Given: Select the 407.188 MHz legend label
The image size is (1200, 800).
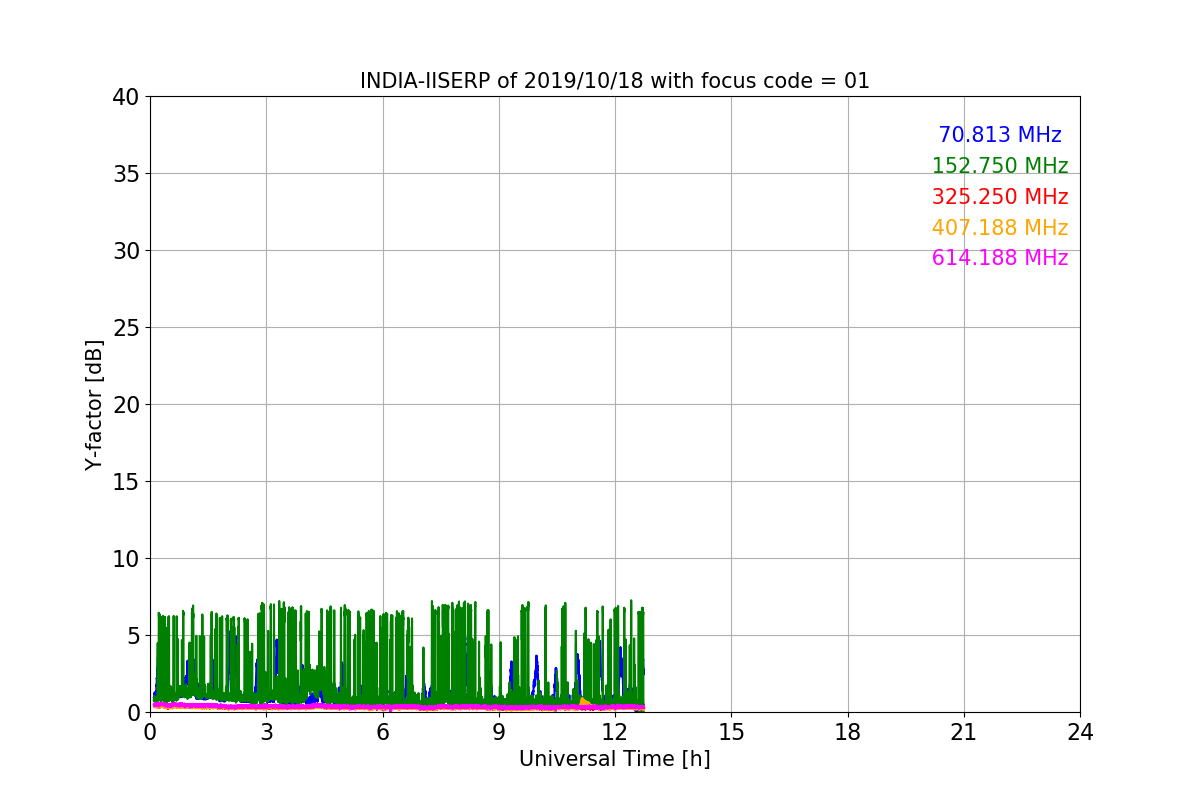Looking at the screenshot, I should pos(1000,228).
